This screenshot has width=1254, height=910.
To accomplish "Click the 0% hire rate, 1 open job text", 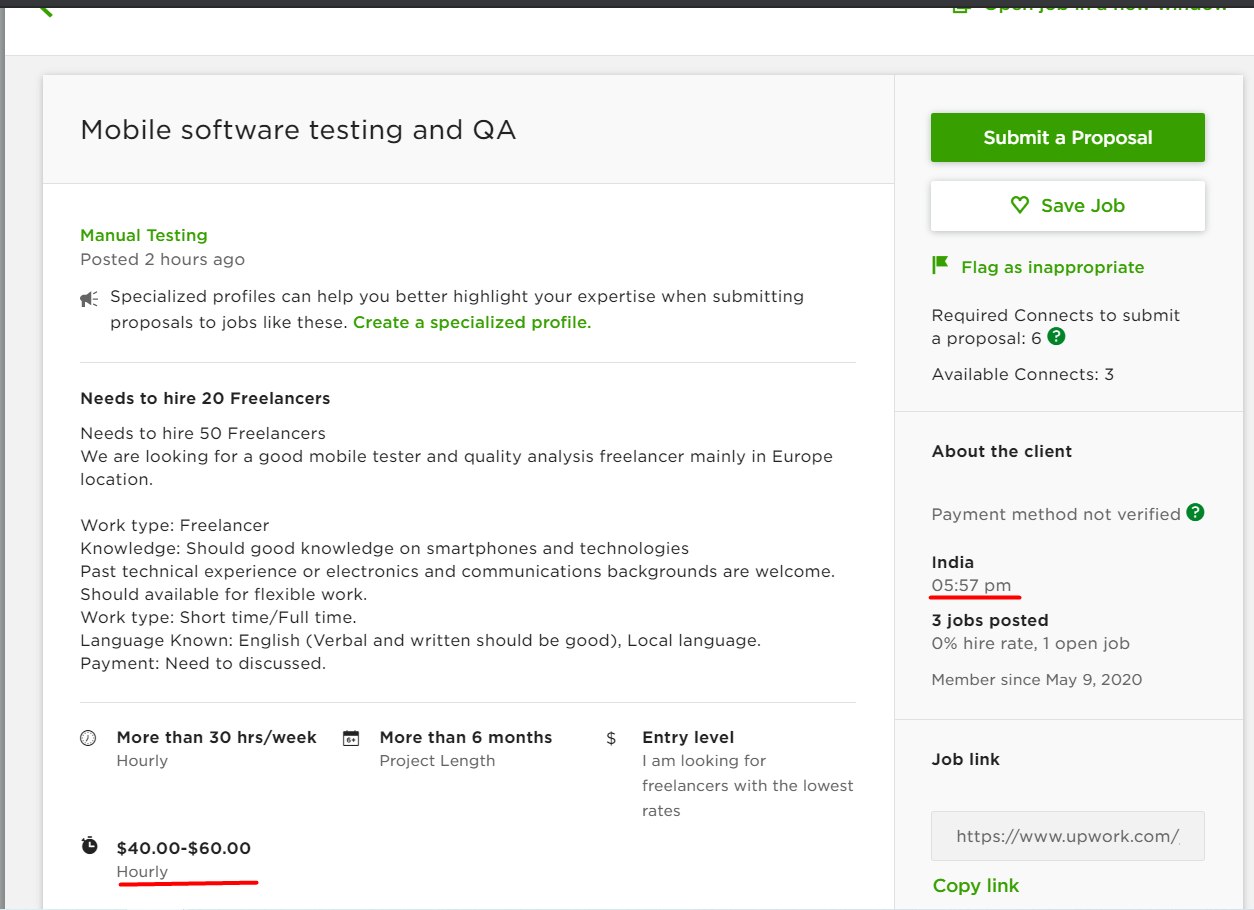I will click(x=1031, y=643).
